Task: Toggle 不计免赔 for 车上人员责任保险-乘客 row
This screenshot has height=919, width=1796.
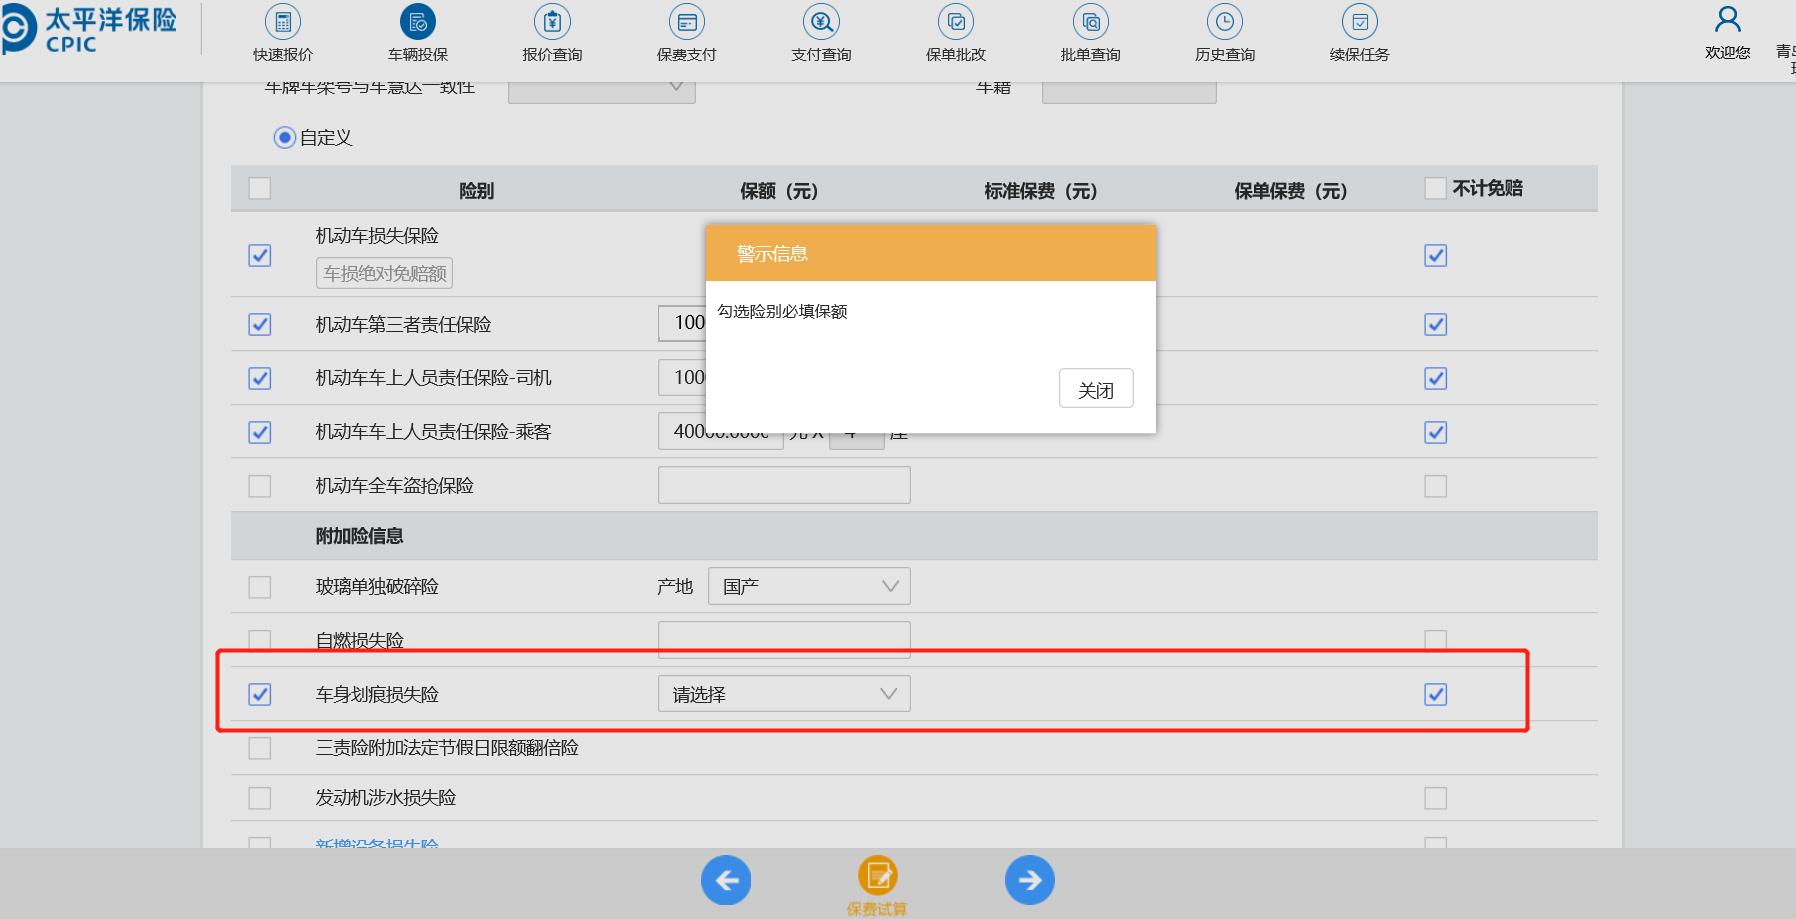Action: tap(1436, 432)
